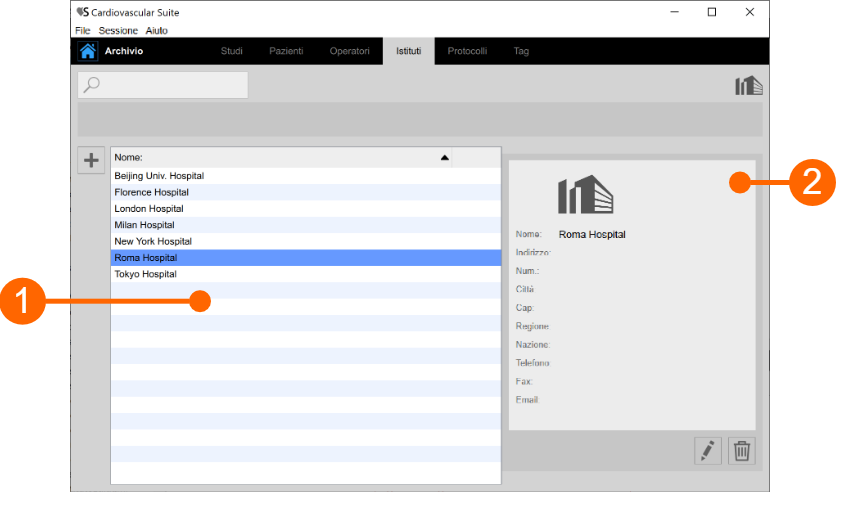Click the large building icon in details panel
Viewport: 860px width, 512px height.
(585, 194)
